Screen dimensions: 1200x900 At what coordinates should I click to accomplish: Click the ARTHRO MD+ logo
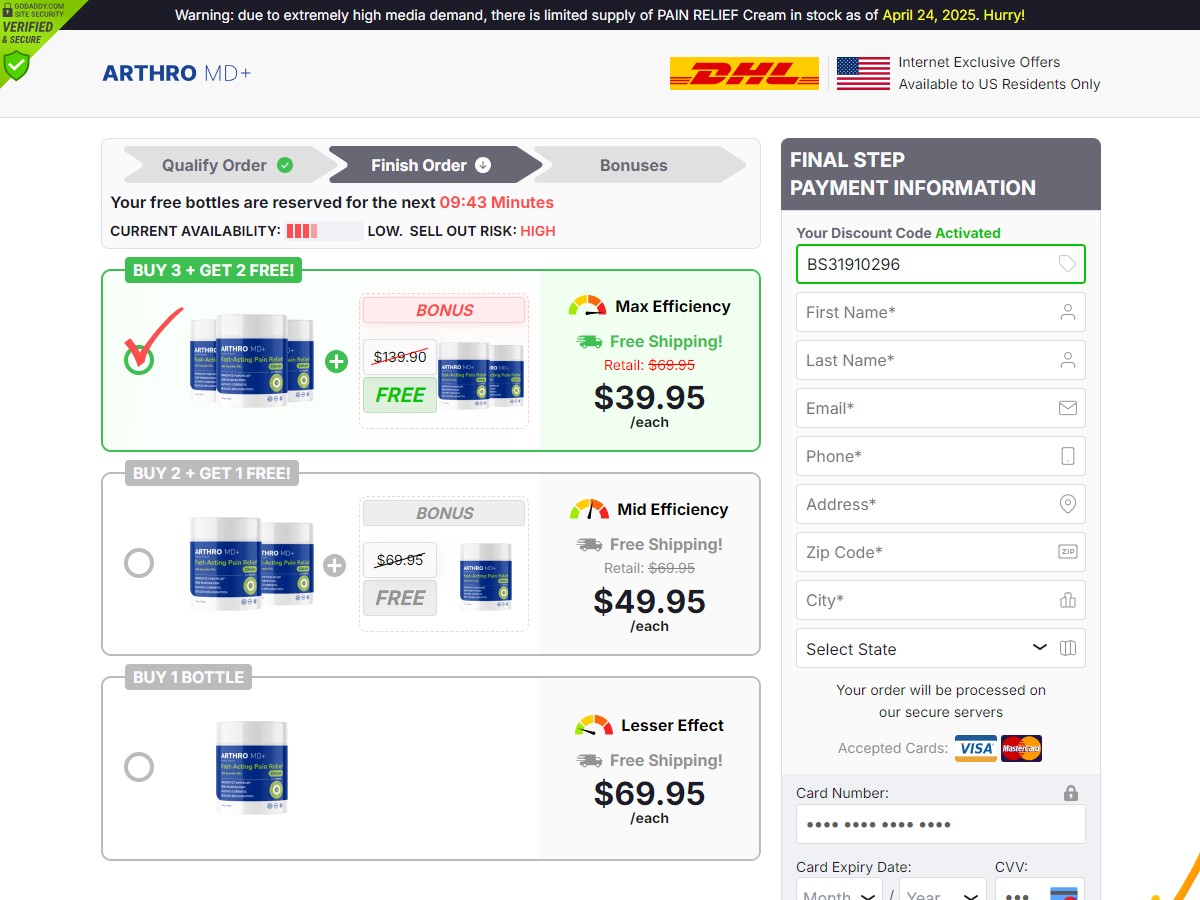177,73
